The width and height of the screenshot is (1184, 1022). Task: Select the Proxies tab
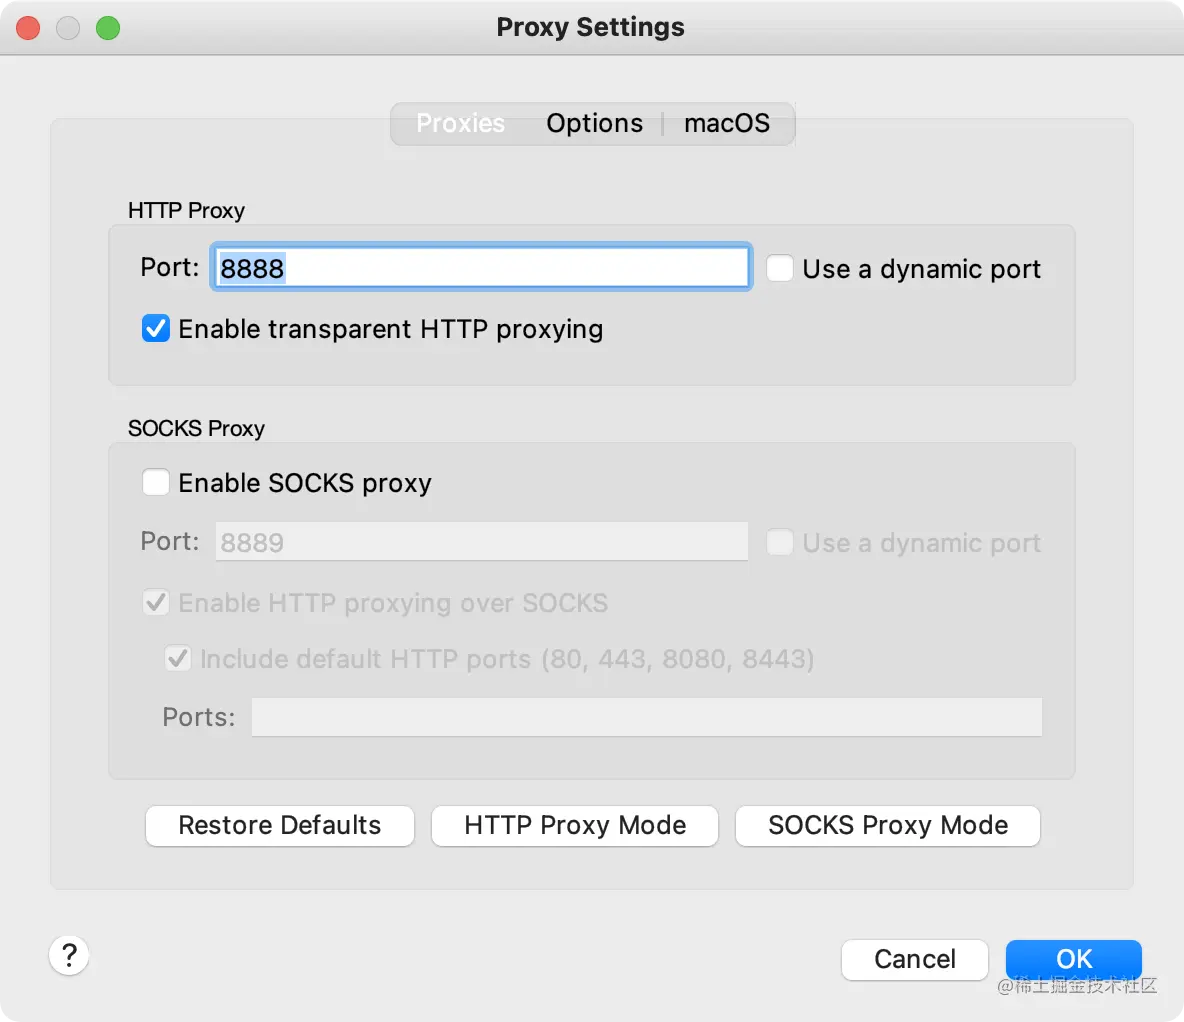click(460, 123)
